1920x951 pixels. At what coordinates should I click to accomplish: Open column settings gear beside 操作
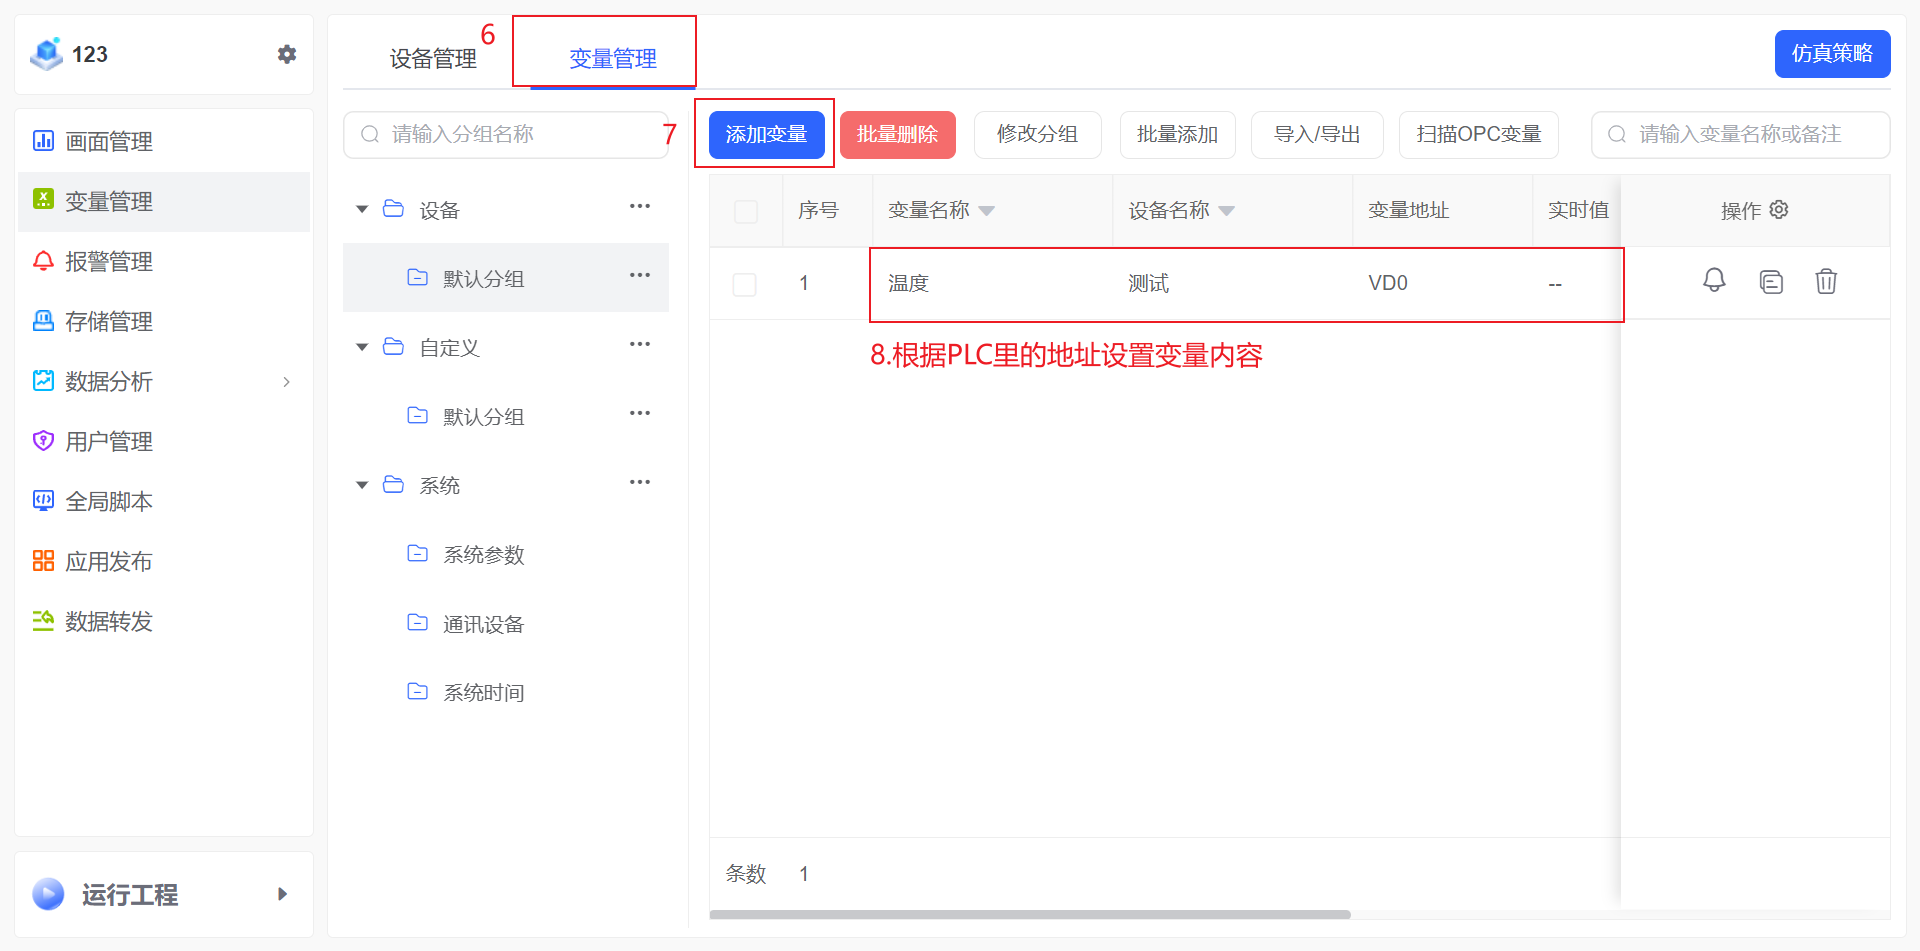(1779, 210)
